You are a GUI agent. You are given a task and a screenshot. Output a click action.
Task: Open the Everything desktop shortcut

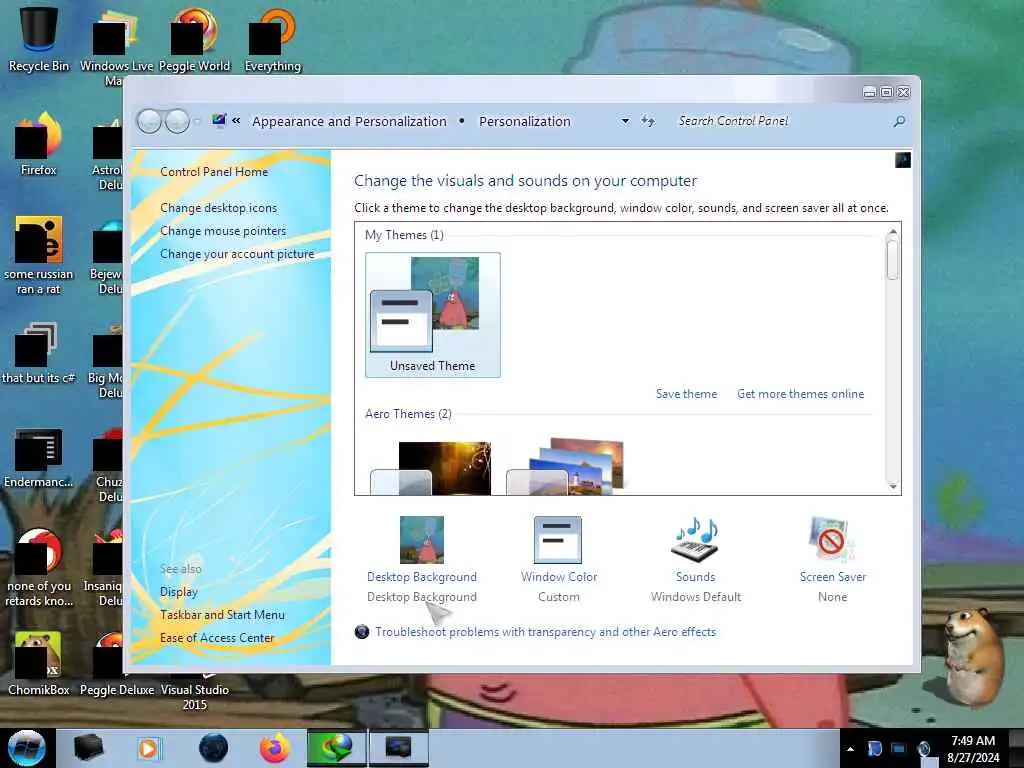pyautogui.click(x=273, y=39)
